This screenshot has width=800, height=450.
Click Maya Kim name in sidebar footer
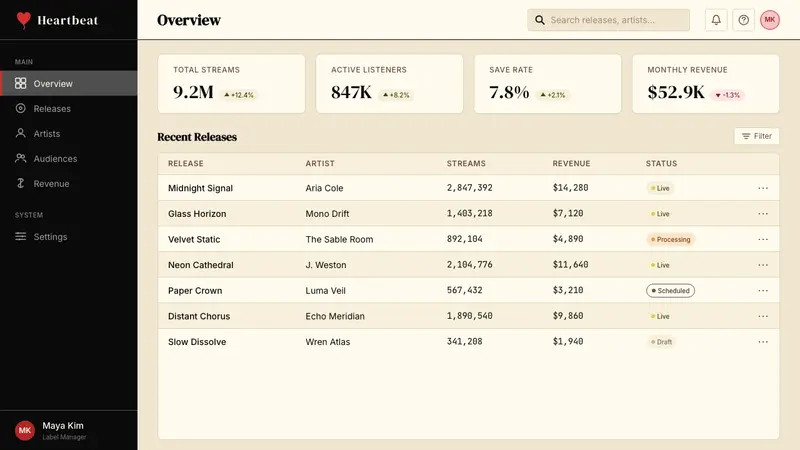[63, 425]
